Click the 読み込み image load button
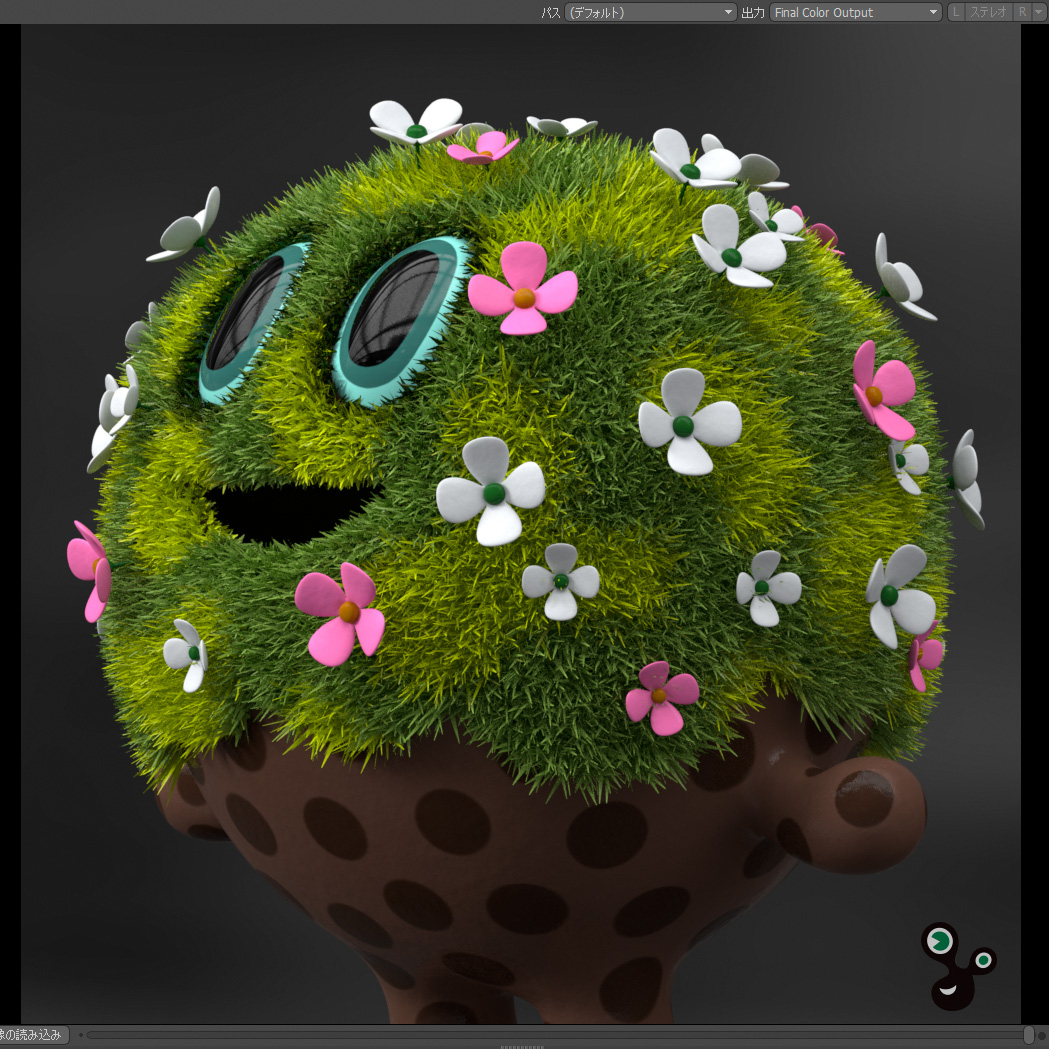This screenshot has height=1049, width=1049. 33,1035
